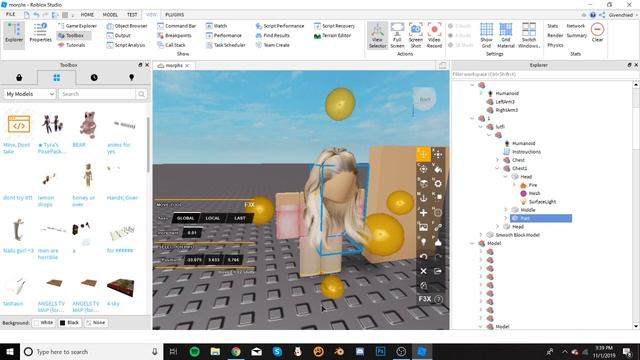
Task: Set F3X move axes to LOCAL
Action: [x=212, y=218]
